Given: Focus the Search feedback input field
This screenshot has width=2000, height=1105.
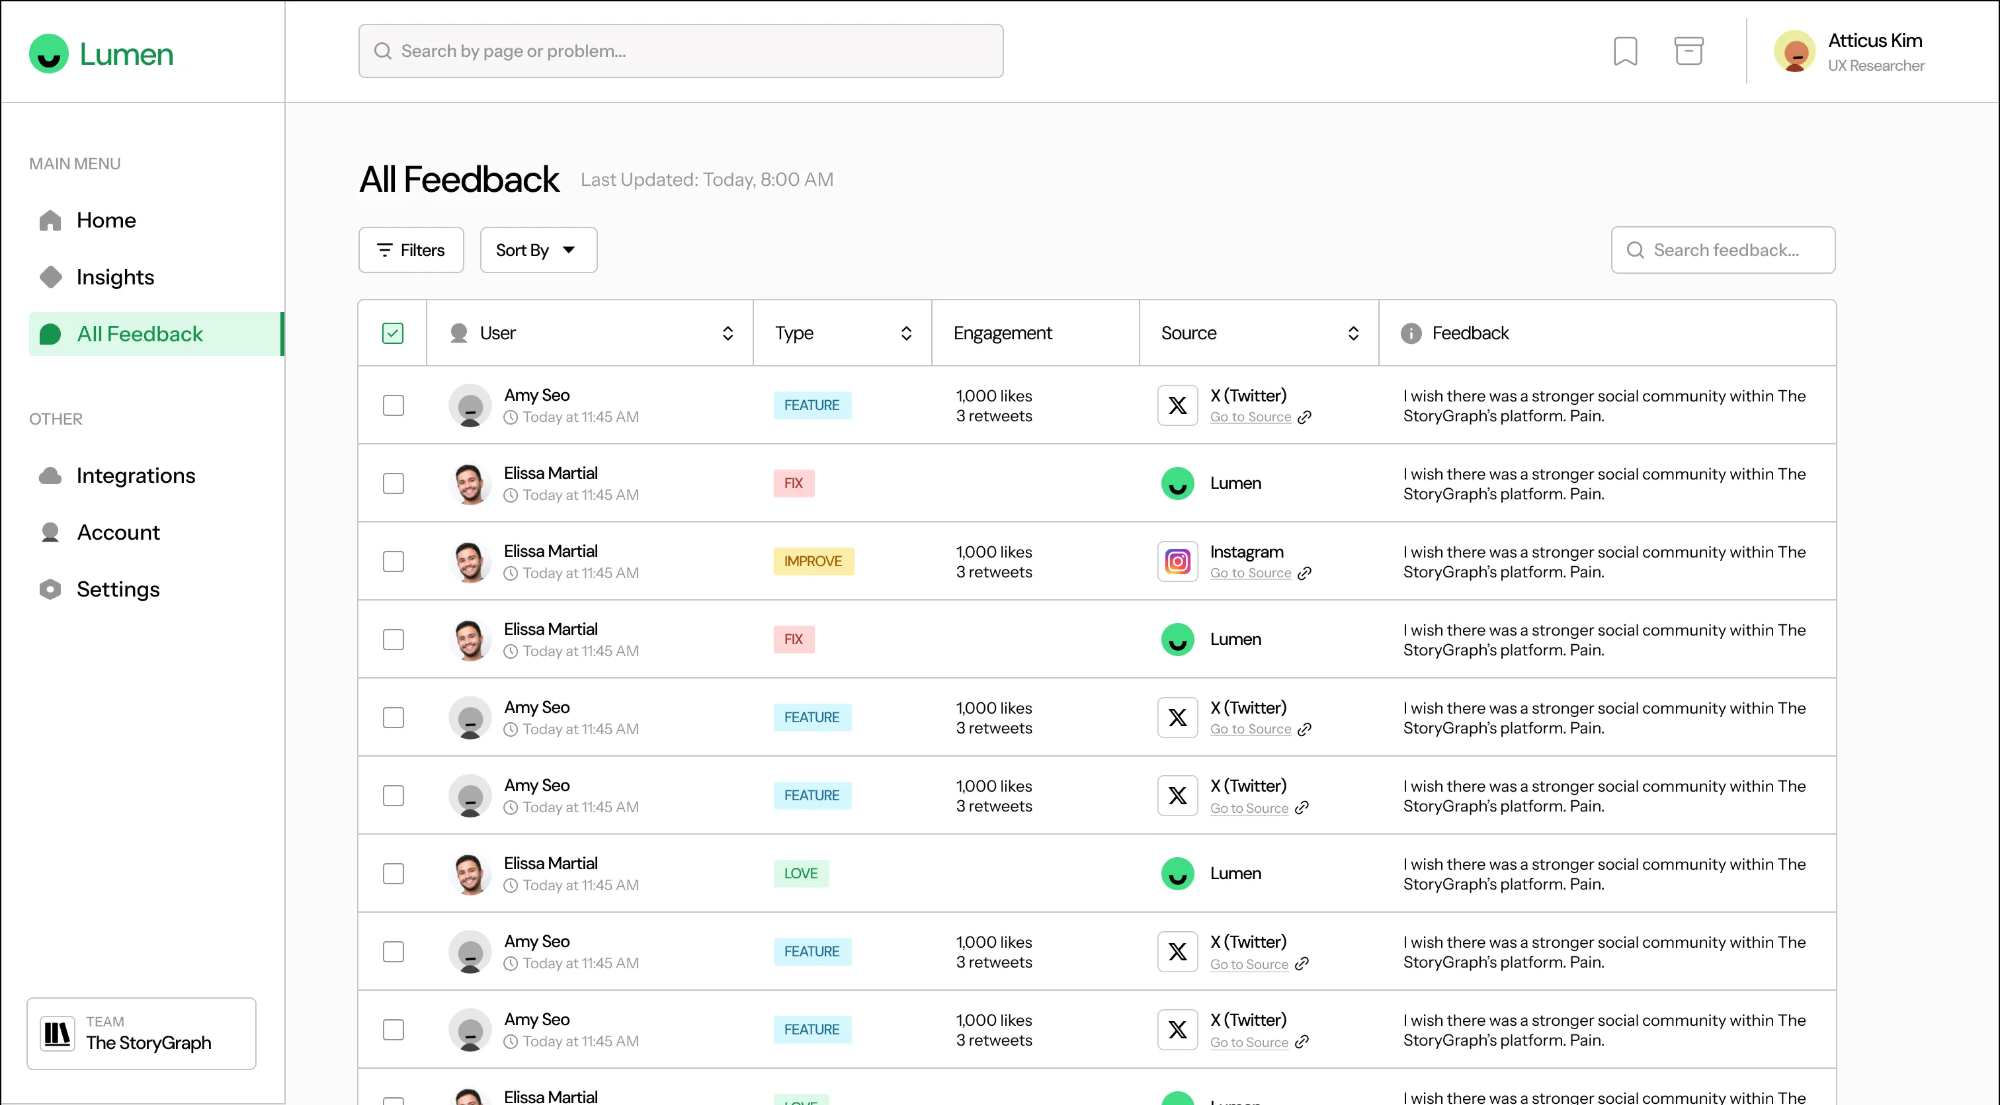Looking at the screenshot, I should [1724, 250].
